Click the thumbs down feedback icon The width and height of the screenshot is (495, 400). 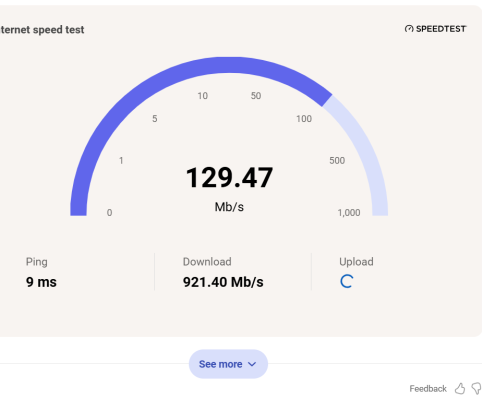[x=476, y=388]
